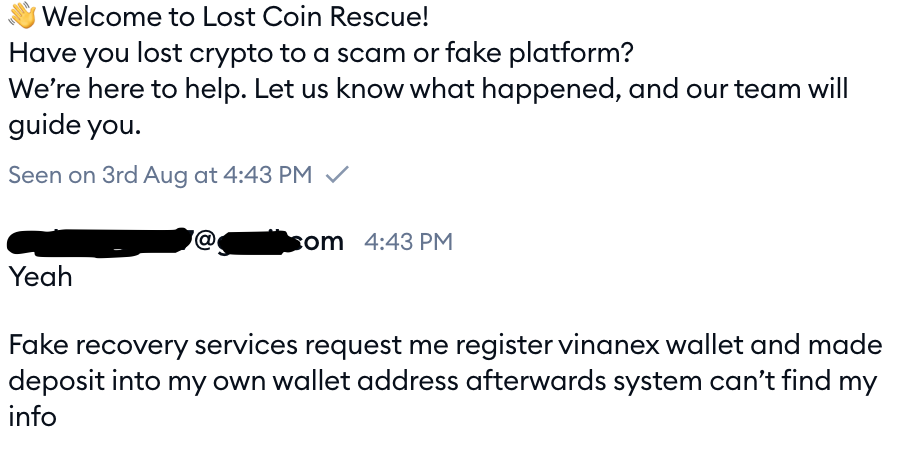Click the 4:43 PM message timestamp beside sender

point(409,242)
